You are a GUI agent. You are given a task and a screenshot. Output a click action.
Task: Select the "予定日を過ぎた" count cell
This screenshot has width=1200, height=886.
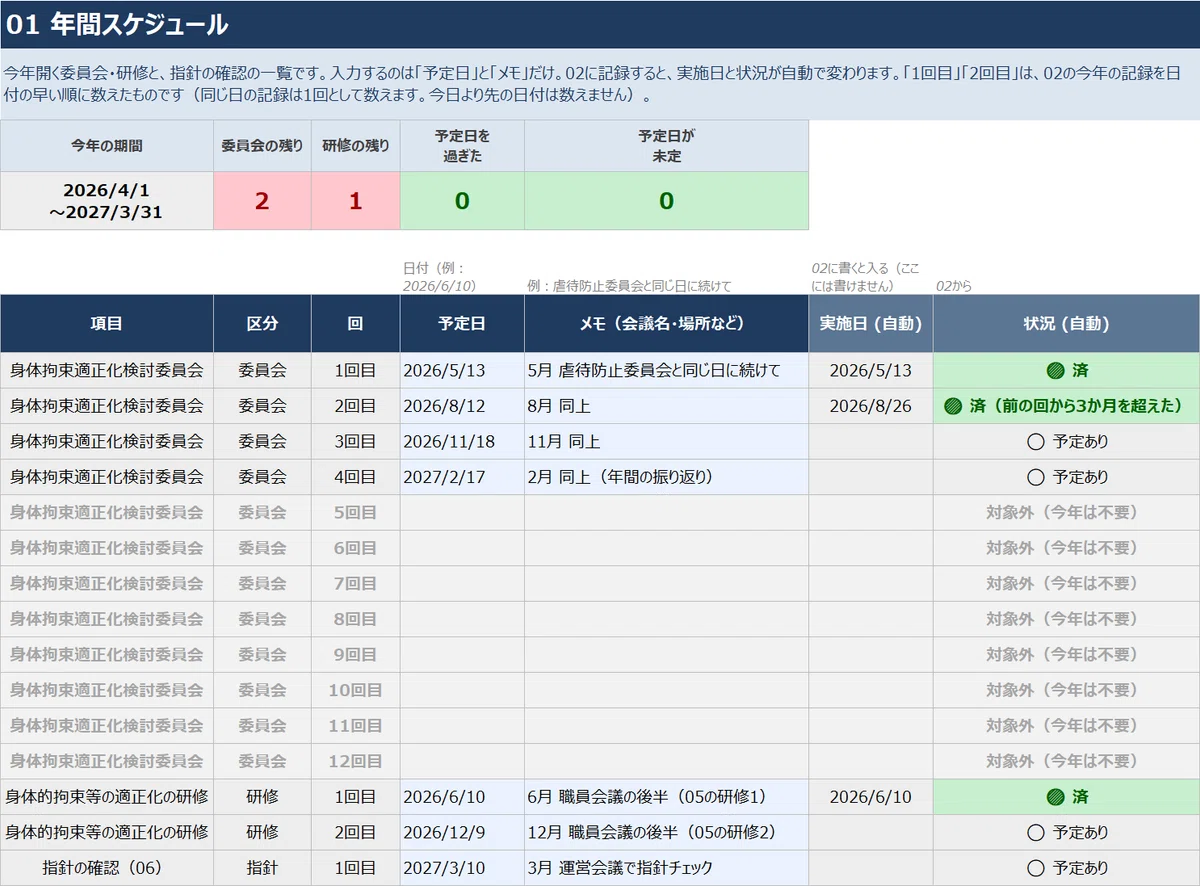point(462,201)
